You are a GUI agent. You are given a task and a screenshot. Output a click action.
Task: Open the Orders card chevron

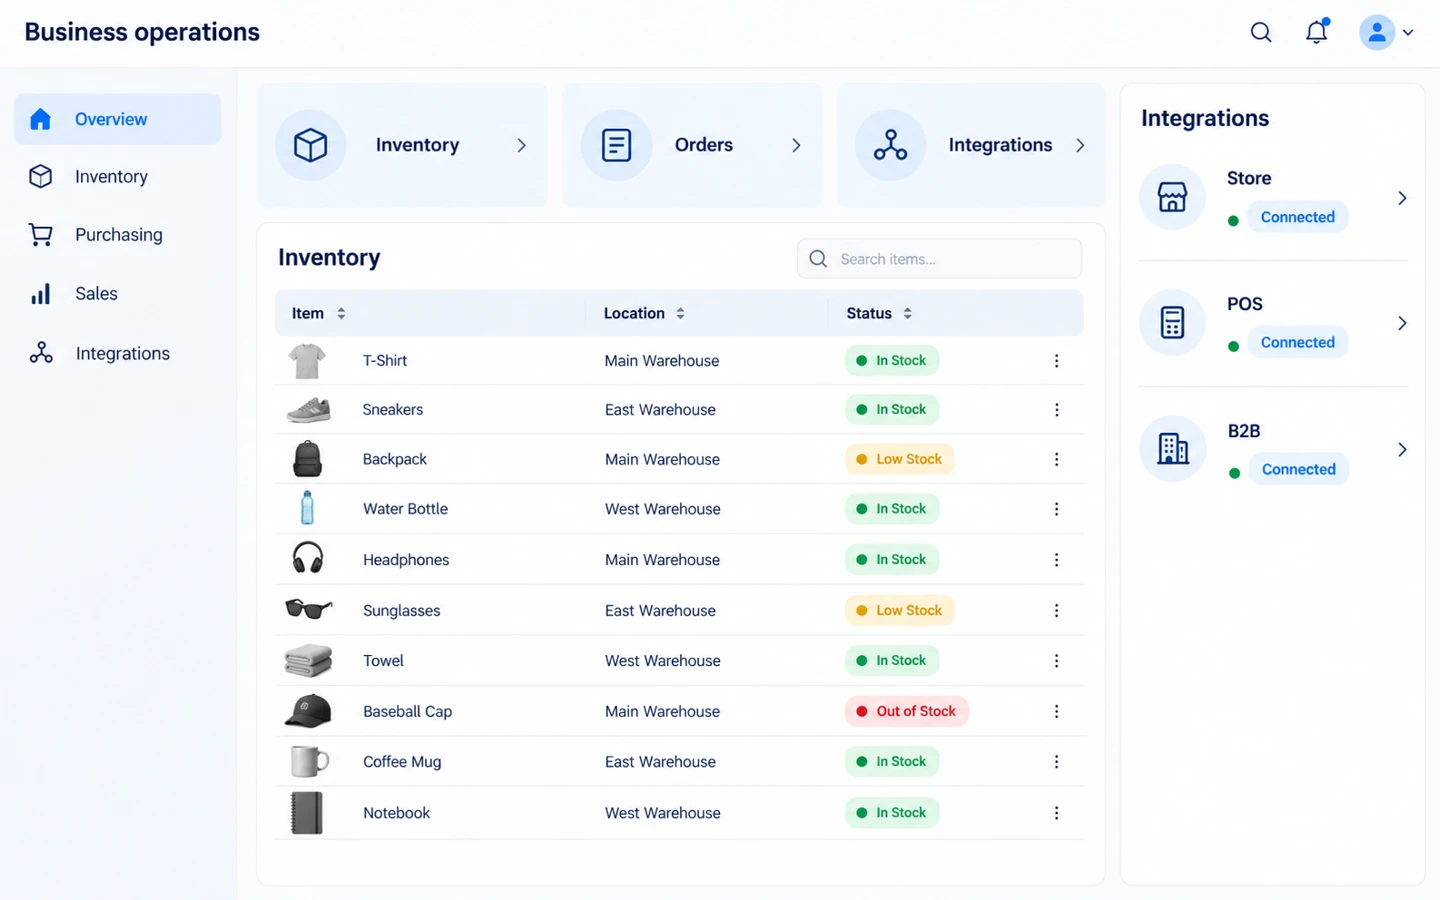[796, 145]
